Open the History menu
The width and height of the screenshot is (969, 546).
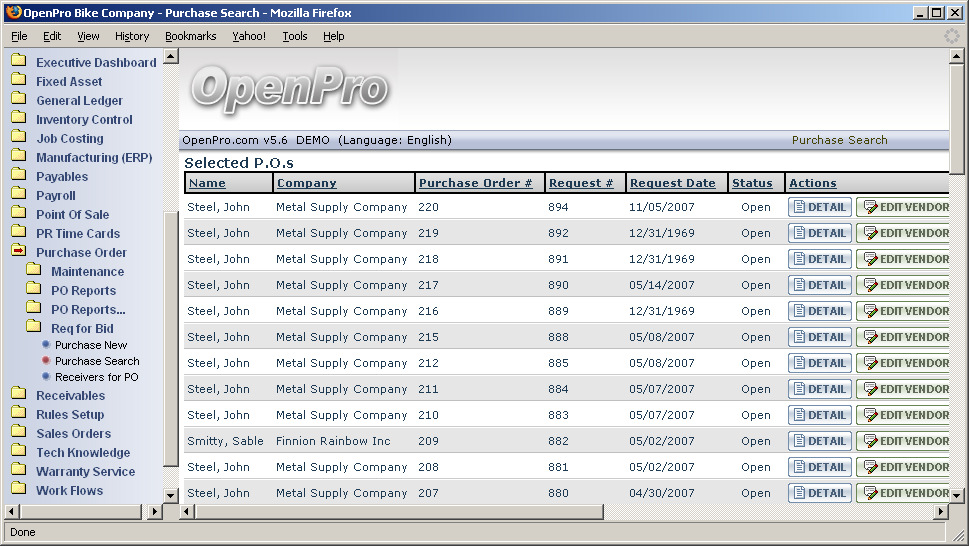[132, 36]
